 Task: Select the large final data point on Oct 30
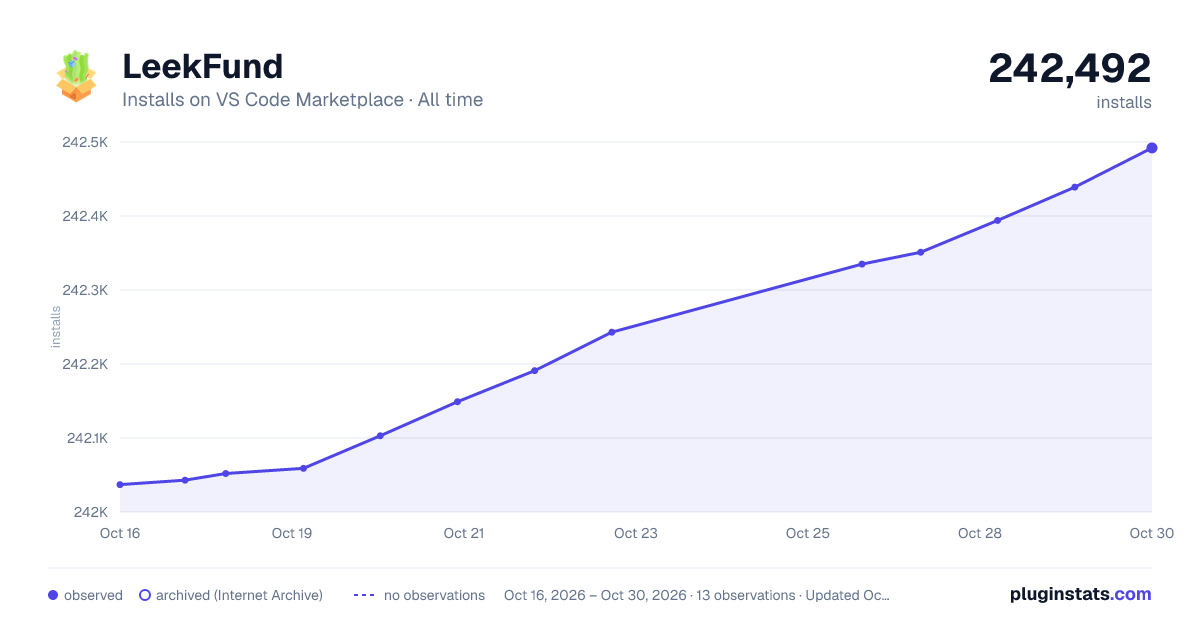[x=1152, y=148]
